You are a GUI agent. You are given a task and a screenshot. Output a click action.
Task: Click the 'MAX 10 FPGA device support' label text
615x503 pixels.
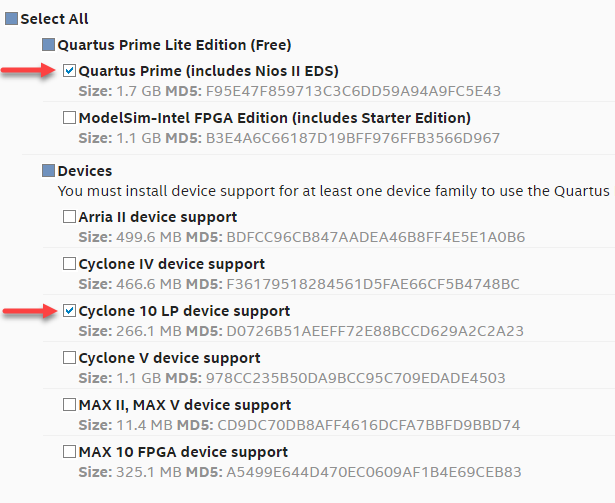(183, 453)
